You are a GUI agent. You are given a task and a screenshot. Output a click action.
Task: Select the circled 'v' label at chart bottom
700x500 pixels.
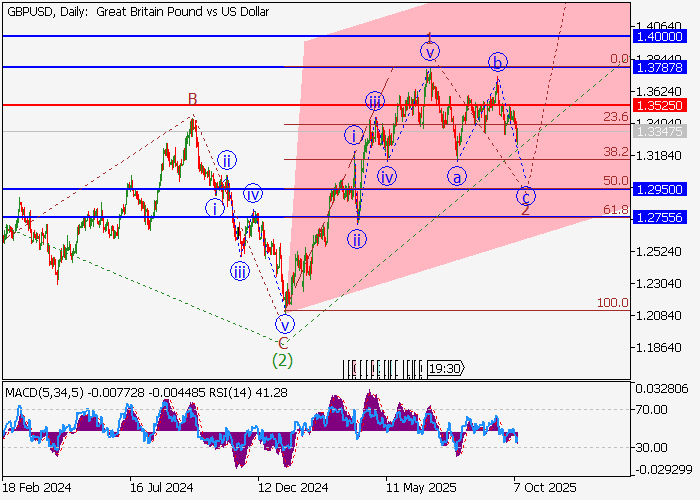(285, 324)
